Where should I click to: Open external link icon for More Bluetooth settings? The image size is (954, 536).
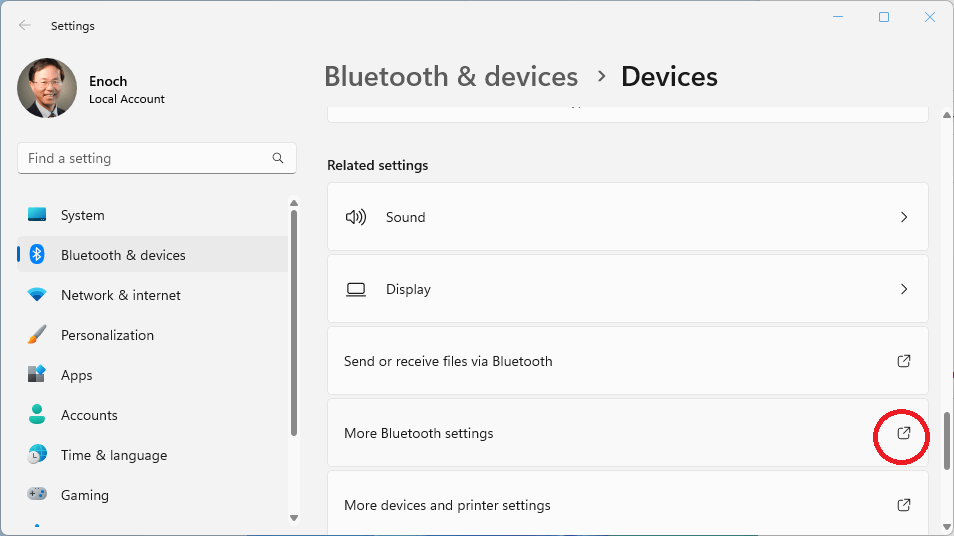coord(903,433)
